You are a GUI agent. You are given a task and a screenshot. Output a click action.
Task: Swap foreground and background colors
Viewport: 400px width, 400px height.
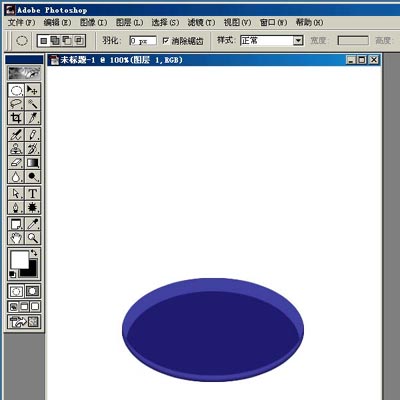coord(34,253)
